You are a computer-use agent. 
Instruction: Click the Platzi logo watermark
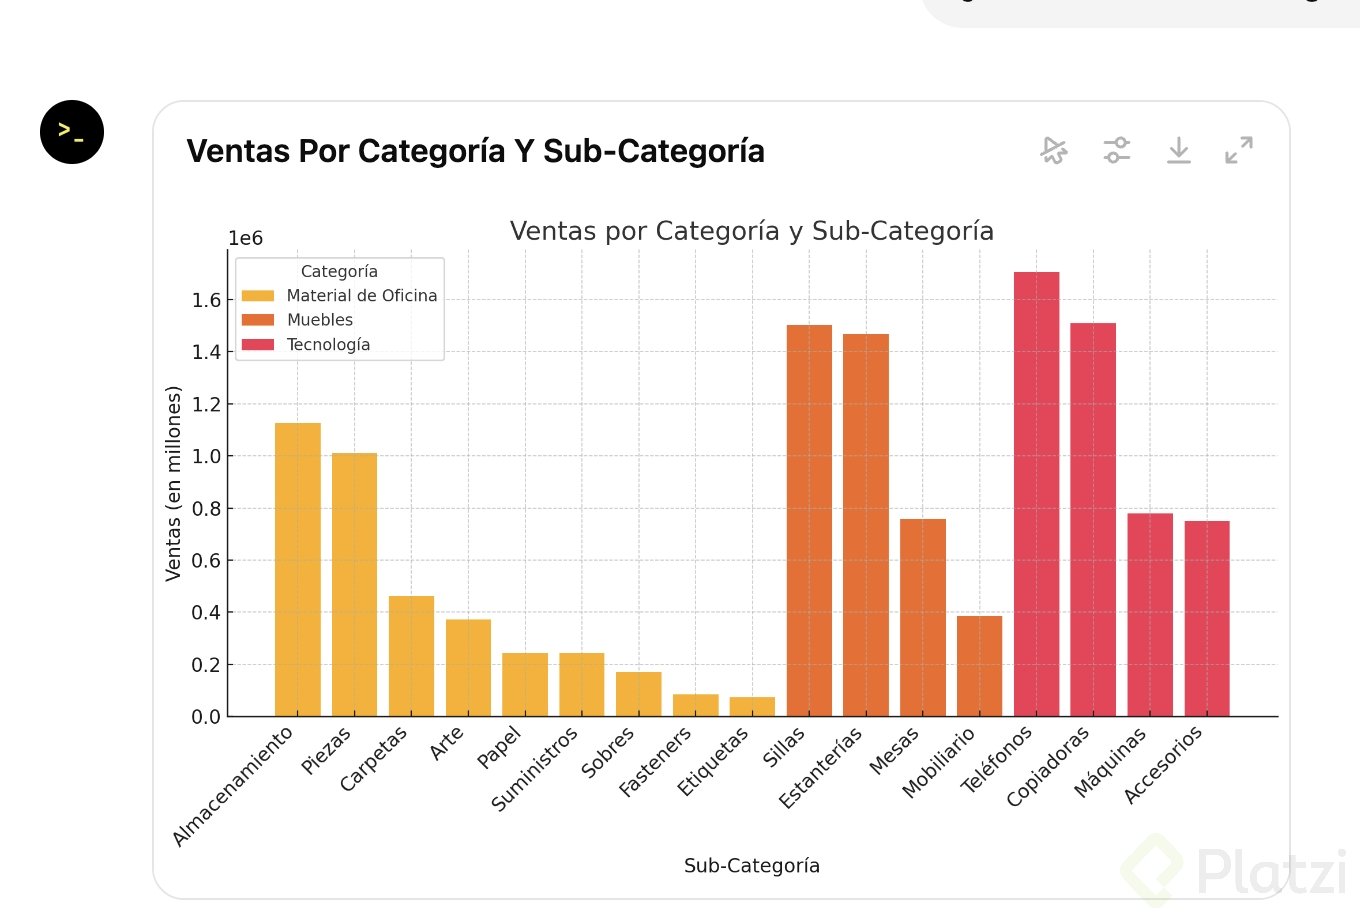click(x=1236, y=868)
